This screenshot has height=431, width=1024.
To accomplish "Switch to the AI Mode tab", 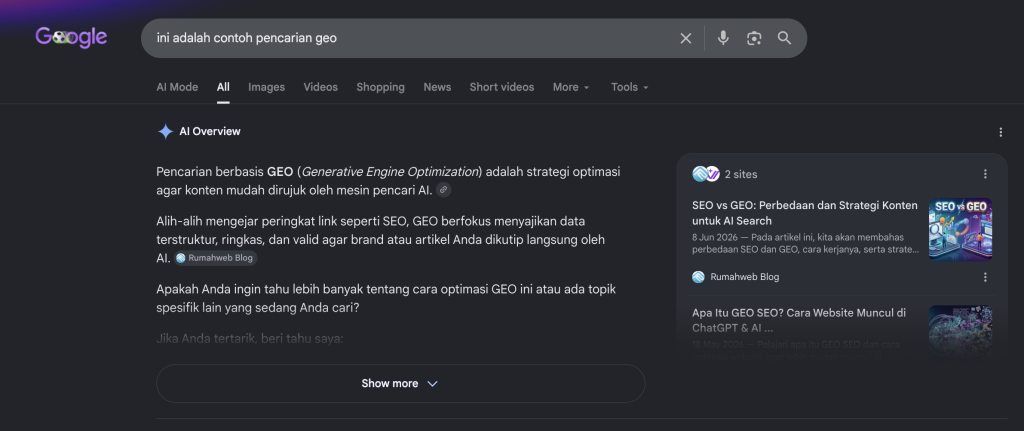I will pos(177,87).
